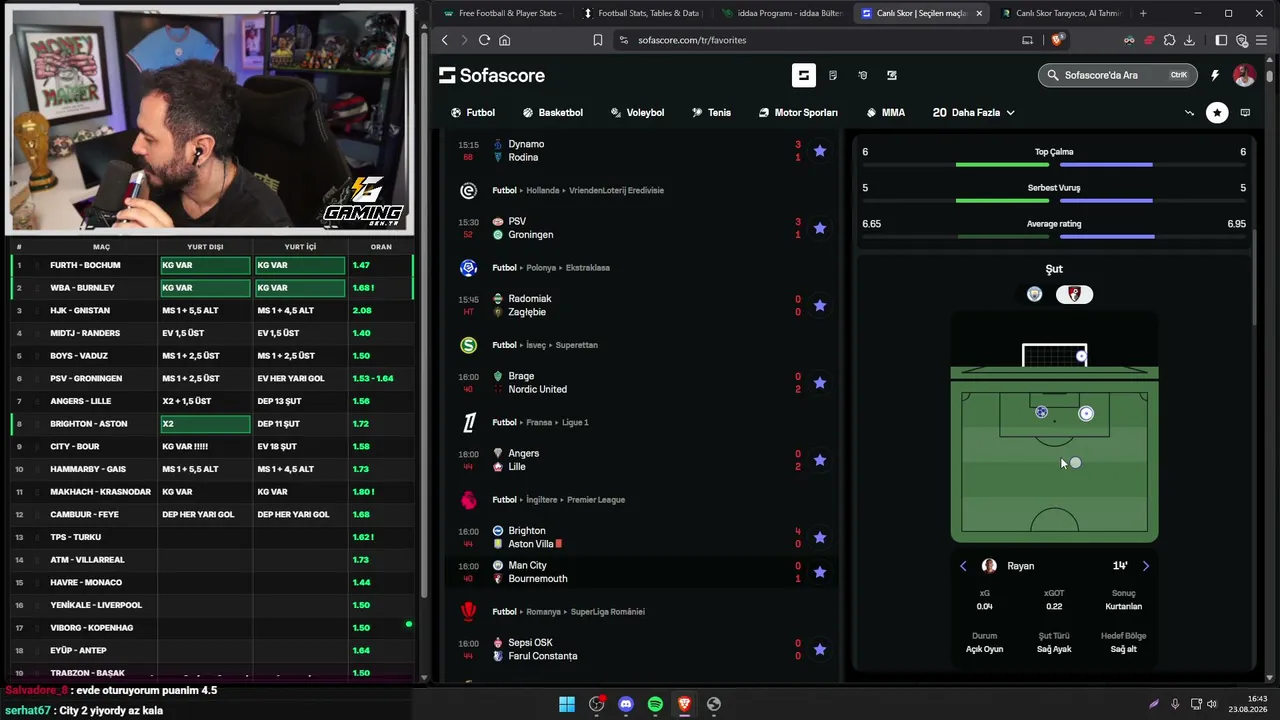Open the Brighton vs Aston Villa match row
Viewport: 1280px width, 720px height.
(640, 537)
